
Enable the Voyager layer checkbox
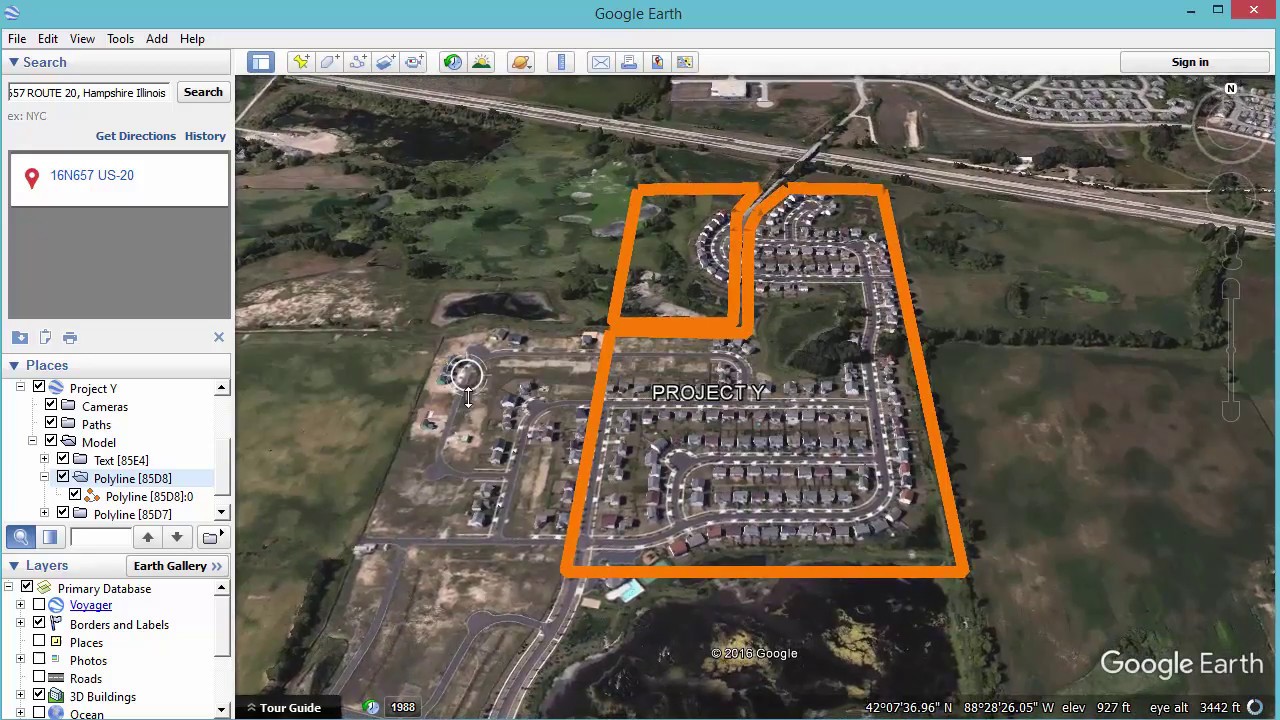tap(39, 605)
